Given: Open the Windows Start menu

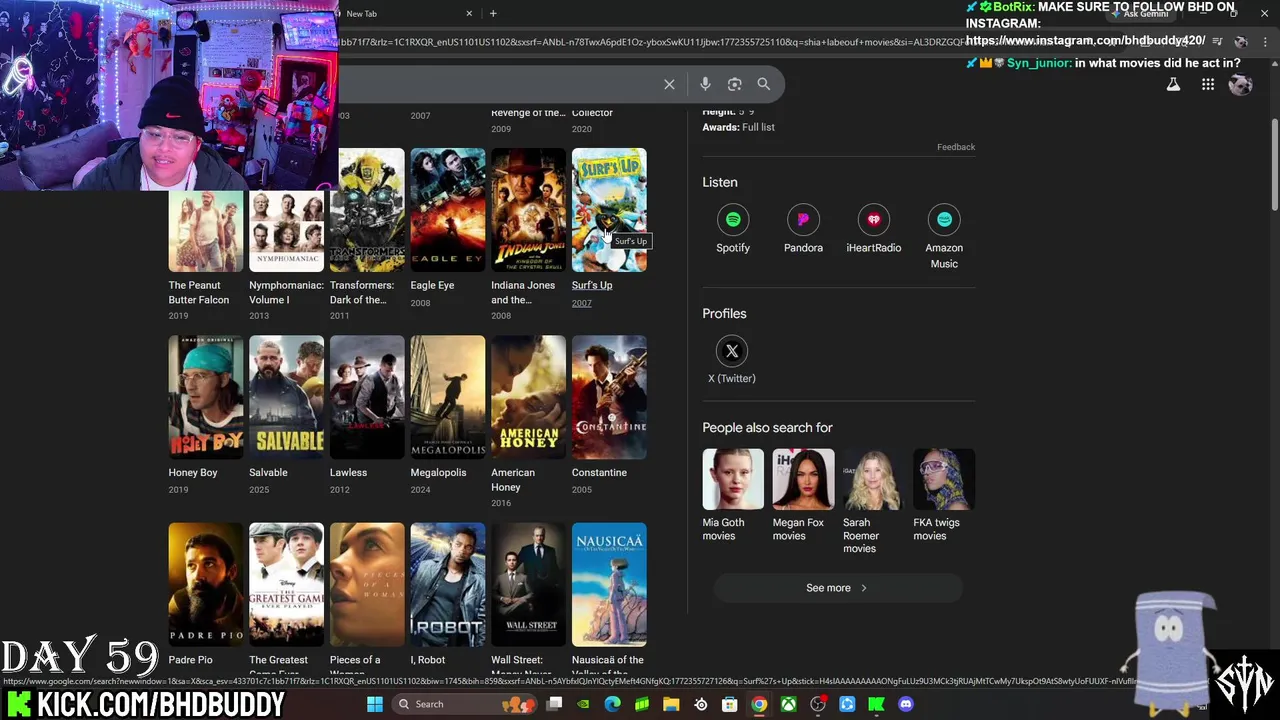Looking at the screenshot, I should pyautogui.click(x=375, y=704).
